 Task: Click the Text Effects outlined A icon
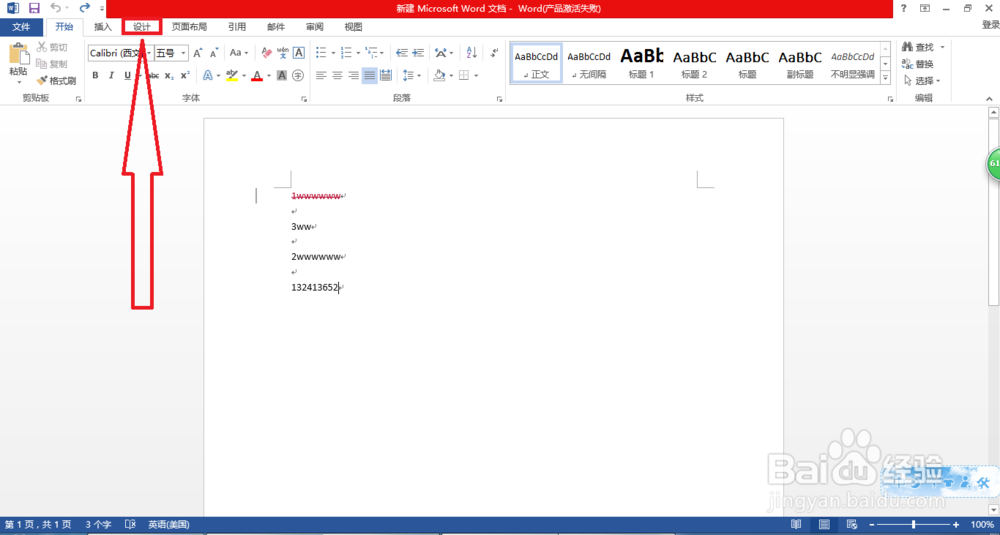point(208,75)
